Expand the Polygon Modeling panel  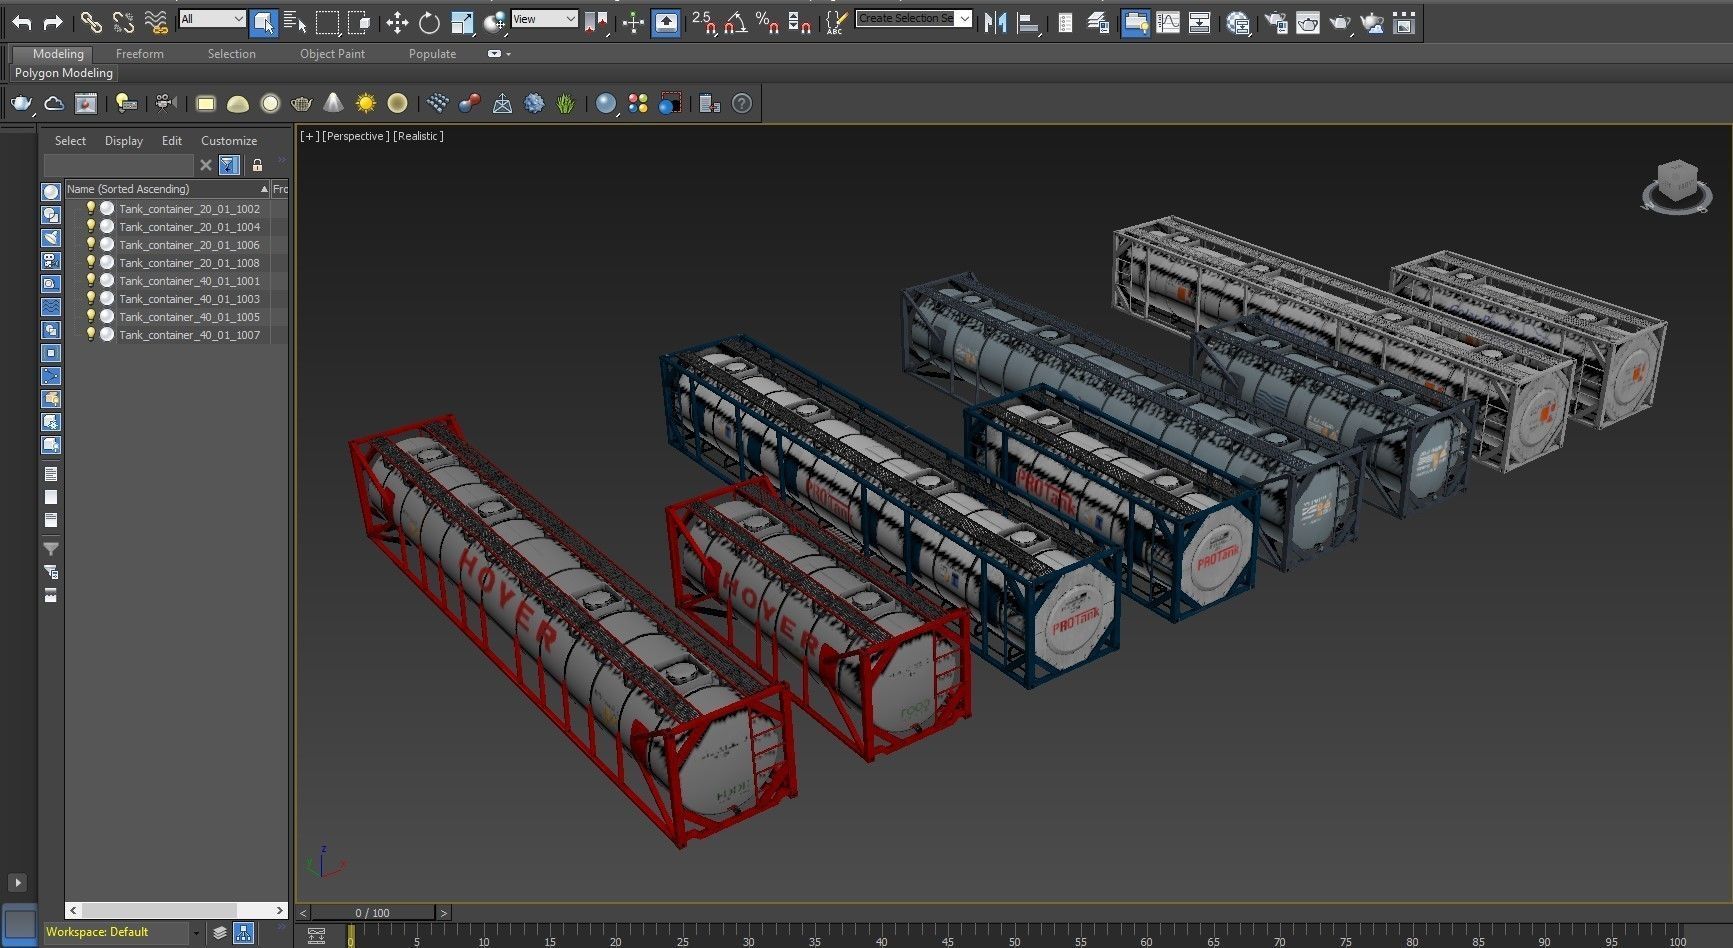click(64, 73)
